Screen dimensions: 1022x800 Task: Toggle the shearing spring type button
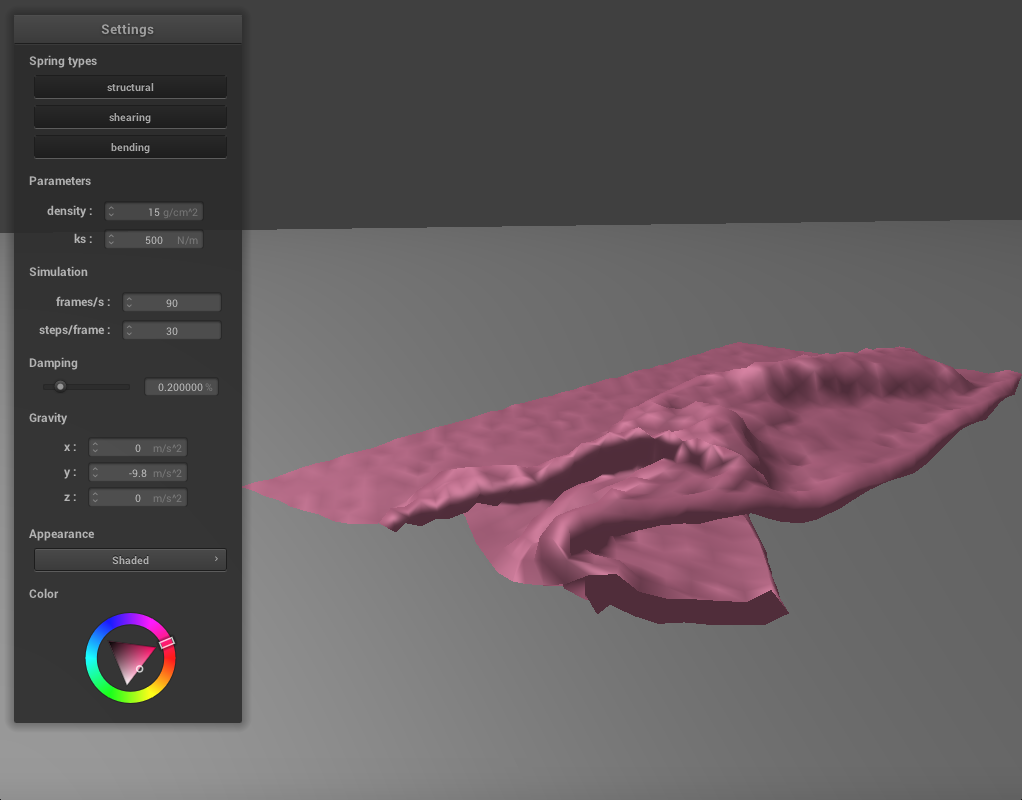130,117
